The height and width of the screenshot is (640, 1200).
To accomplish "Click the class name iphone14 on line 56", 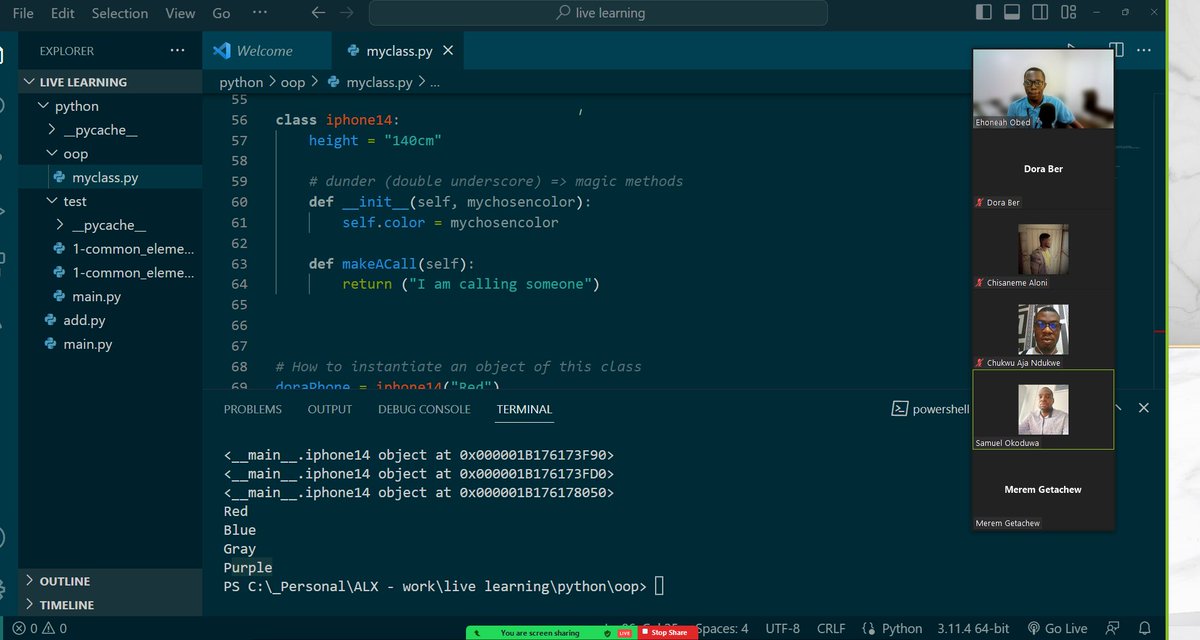I will 358,120.
